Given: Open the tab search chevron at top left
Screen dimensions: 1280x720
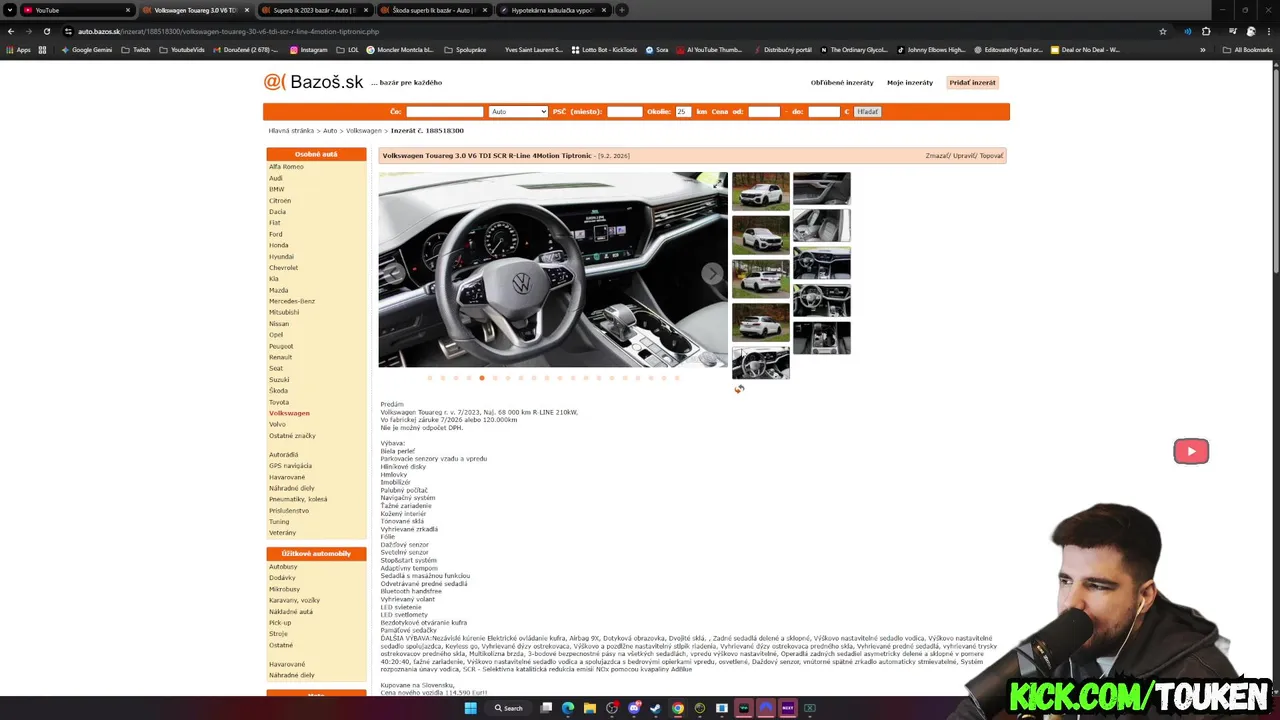Looking at the screenshot, I should (10, 10).
